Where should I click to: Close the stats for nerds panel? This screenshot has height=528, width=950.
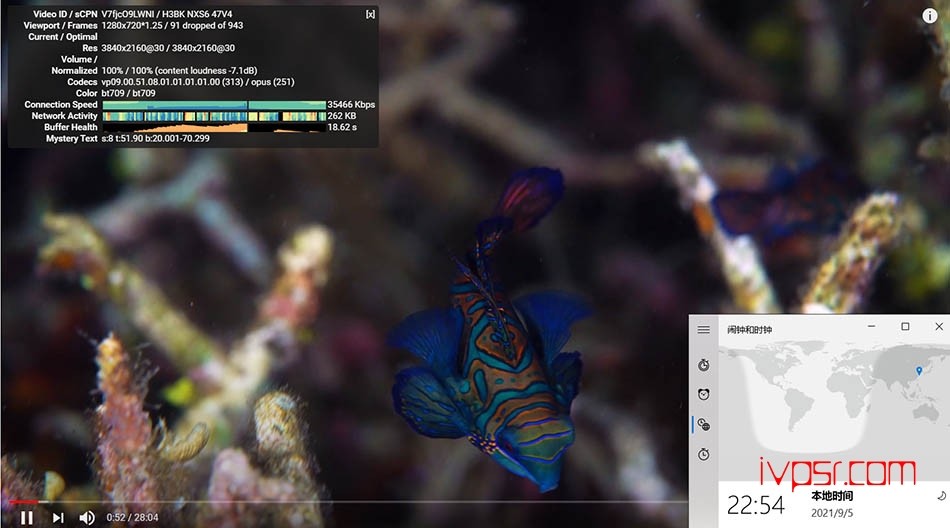[370, 14]
